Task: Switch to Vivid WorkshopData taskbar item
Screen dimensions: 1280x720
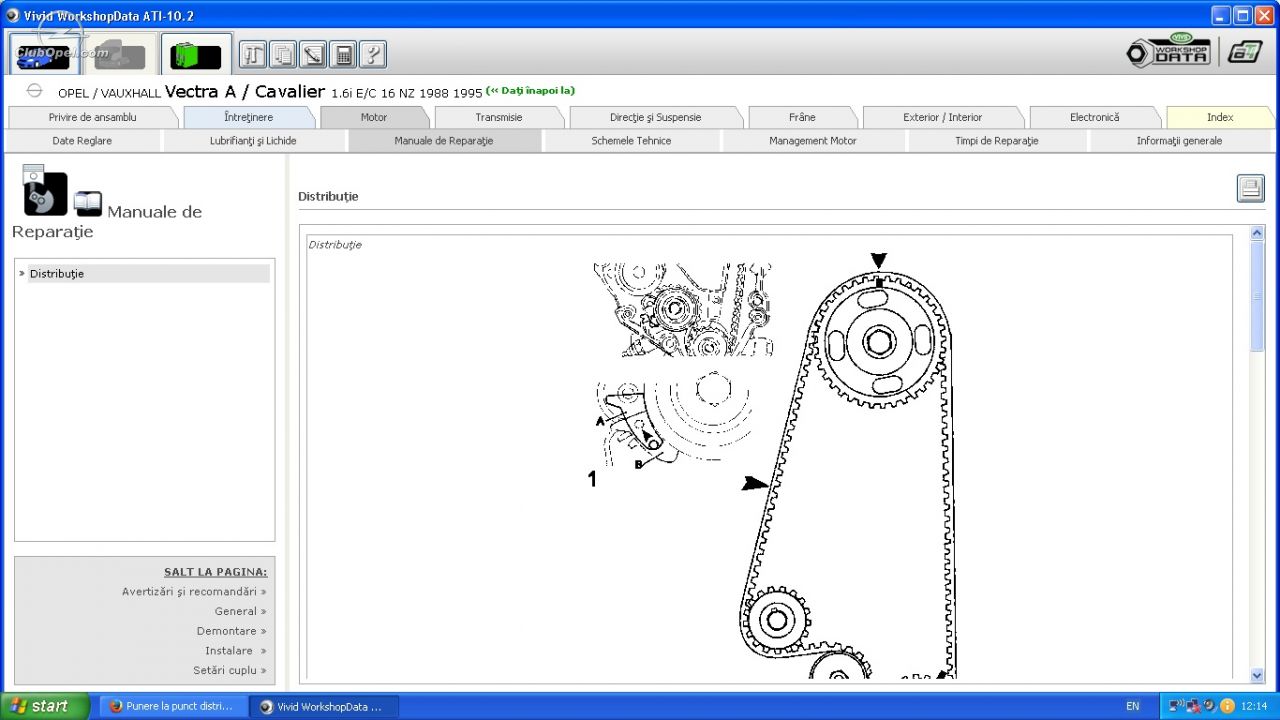Action: [324, 706]
